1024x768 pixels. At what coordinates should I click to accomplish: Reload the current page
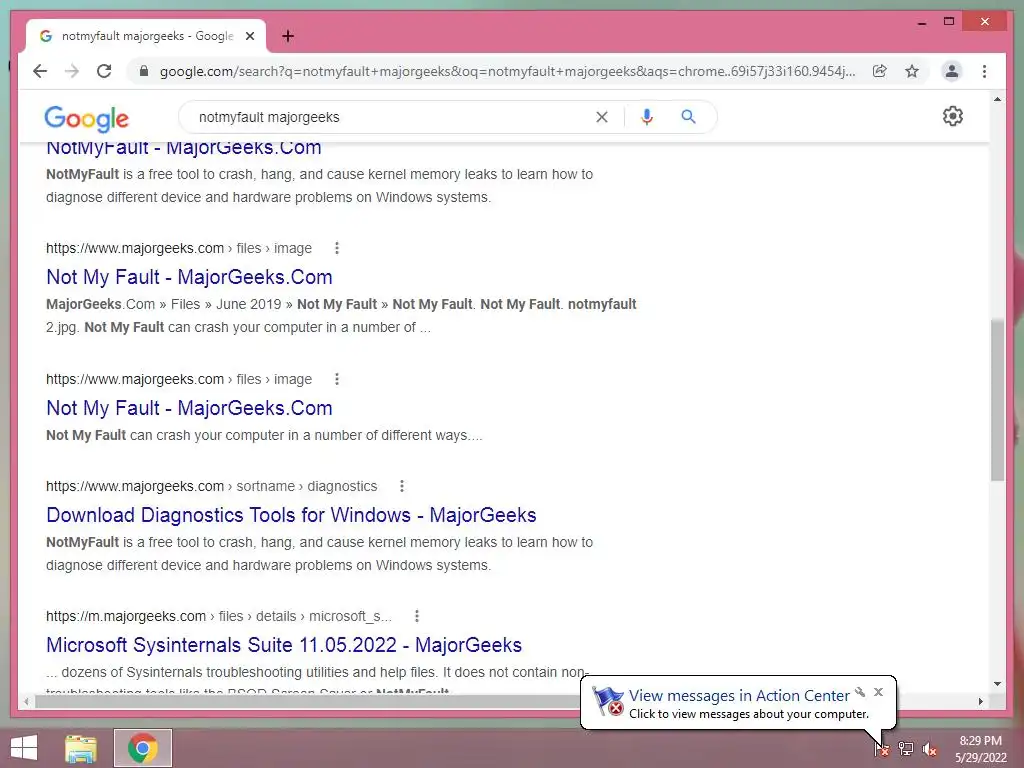[104, 71]
